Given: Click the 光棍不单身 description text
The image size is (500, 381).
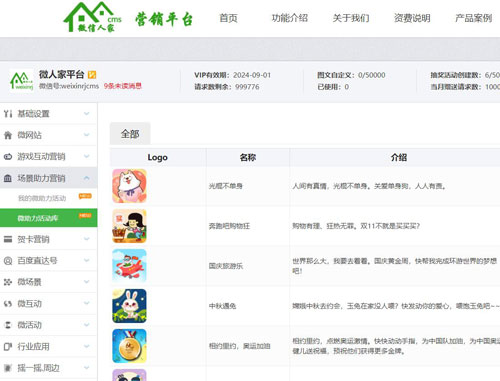Looking at the screenshot, I should 369,186.
